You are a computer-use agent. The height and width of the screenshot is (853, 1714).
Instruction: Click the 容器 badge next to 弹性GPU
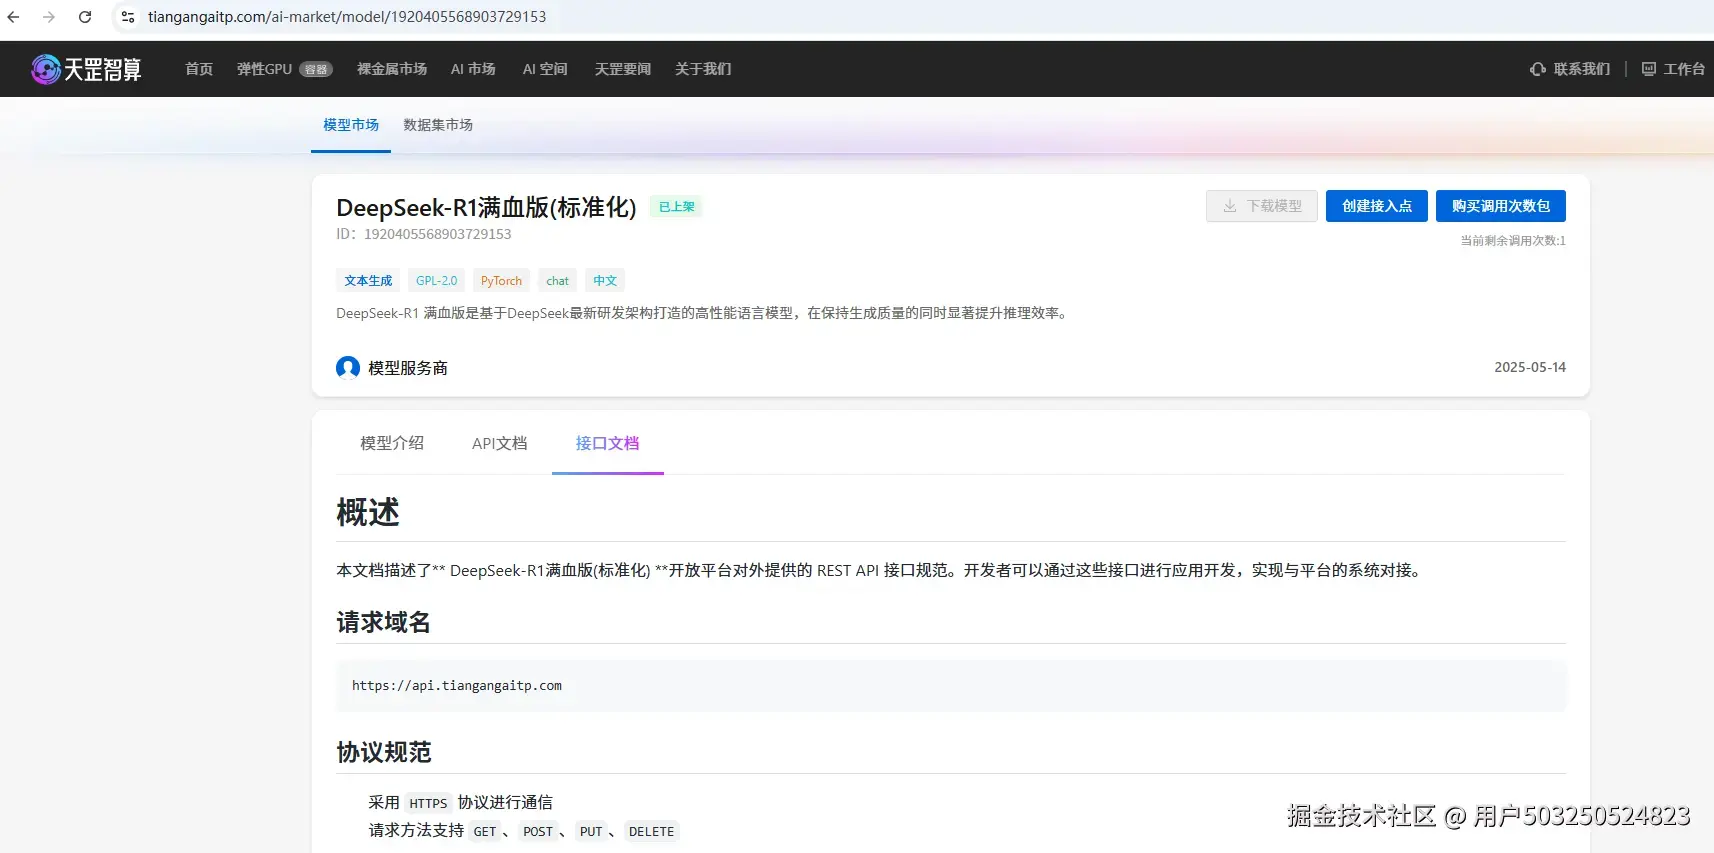click(316, 69)
